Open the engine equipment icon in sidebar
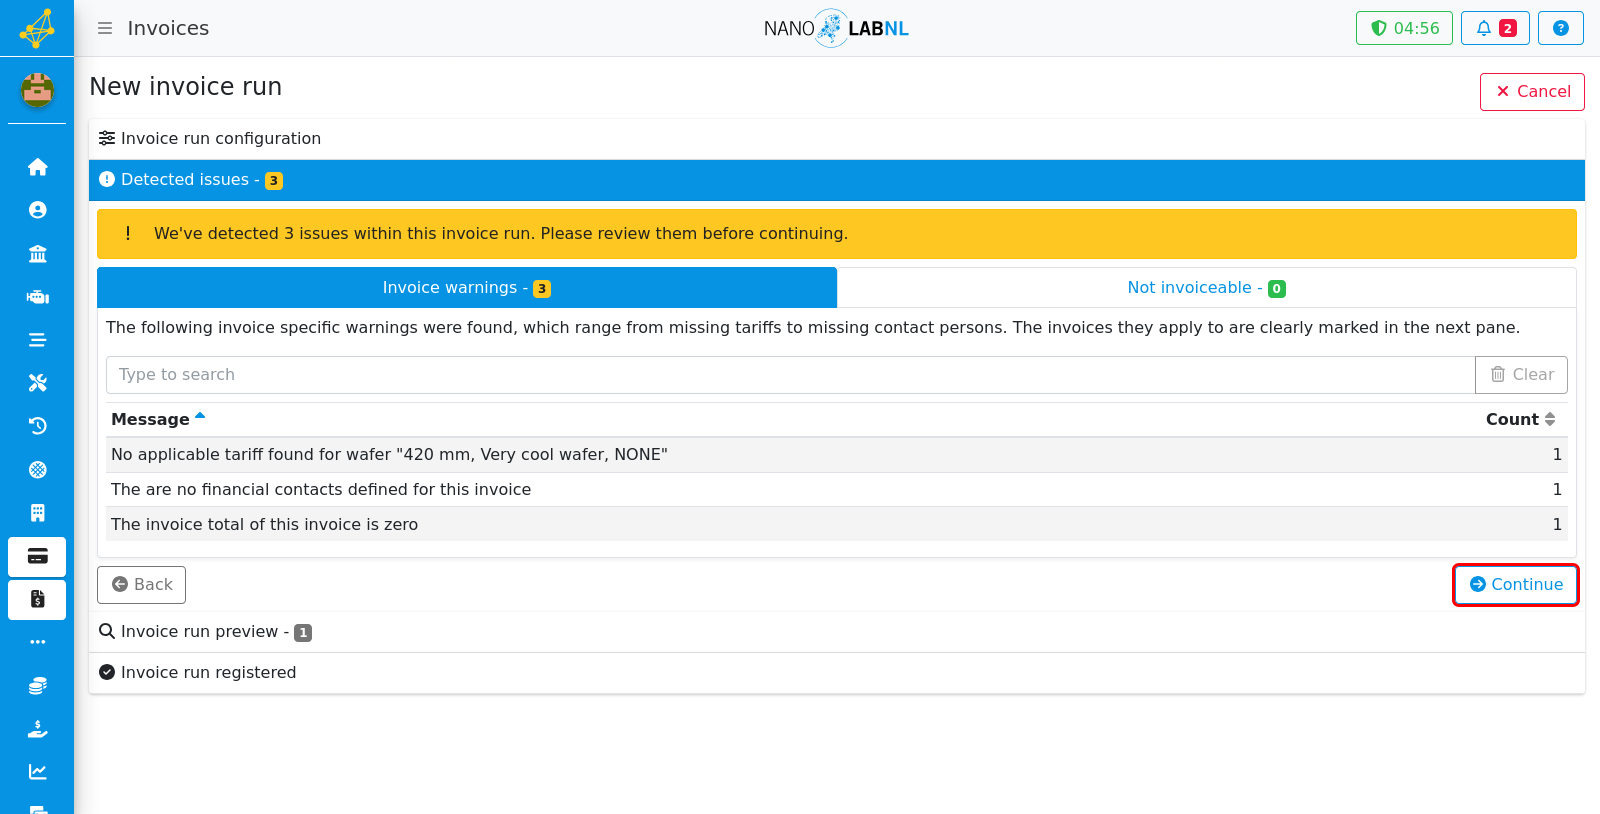 click(37, 297)
